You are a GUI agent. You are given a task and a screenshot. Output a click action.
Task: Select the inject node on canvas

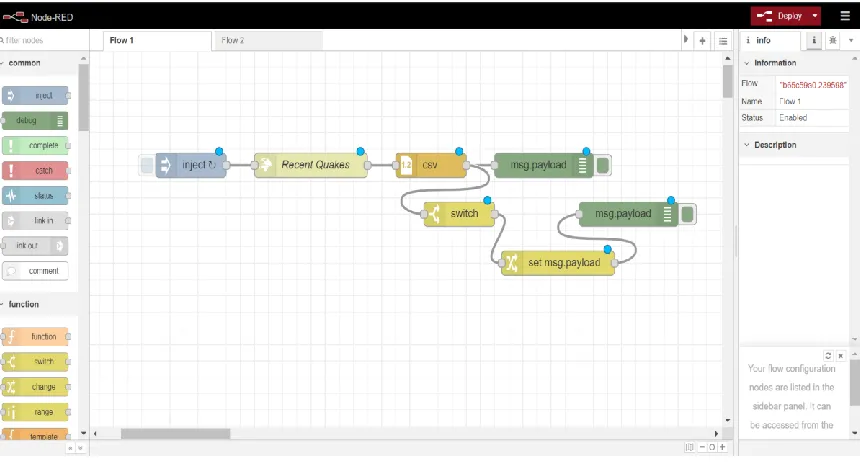coord(191,165)
